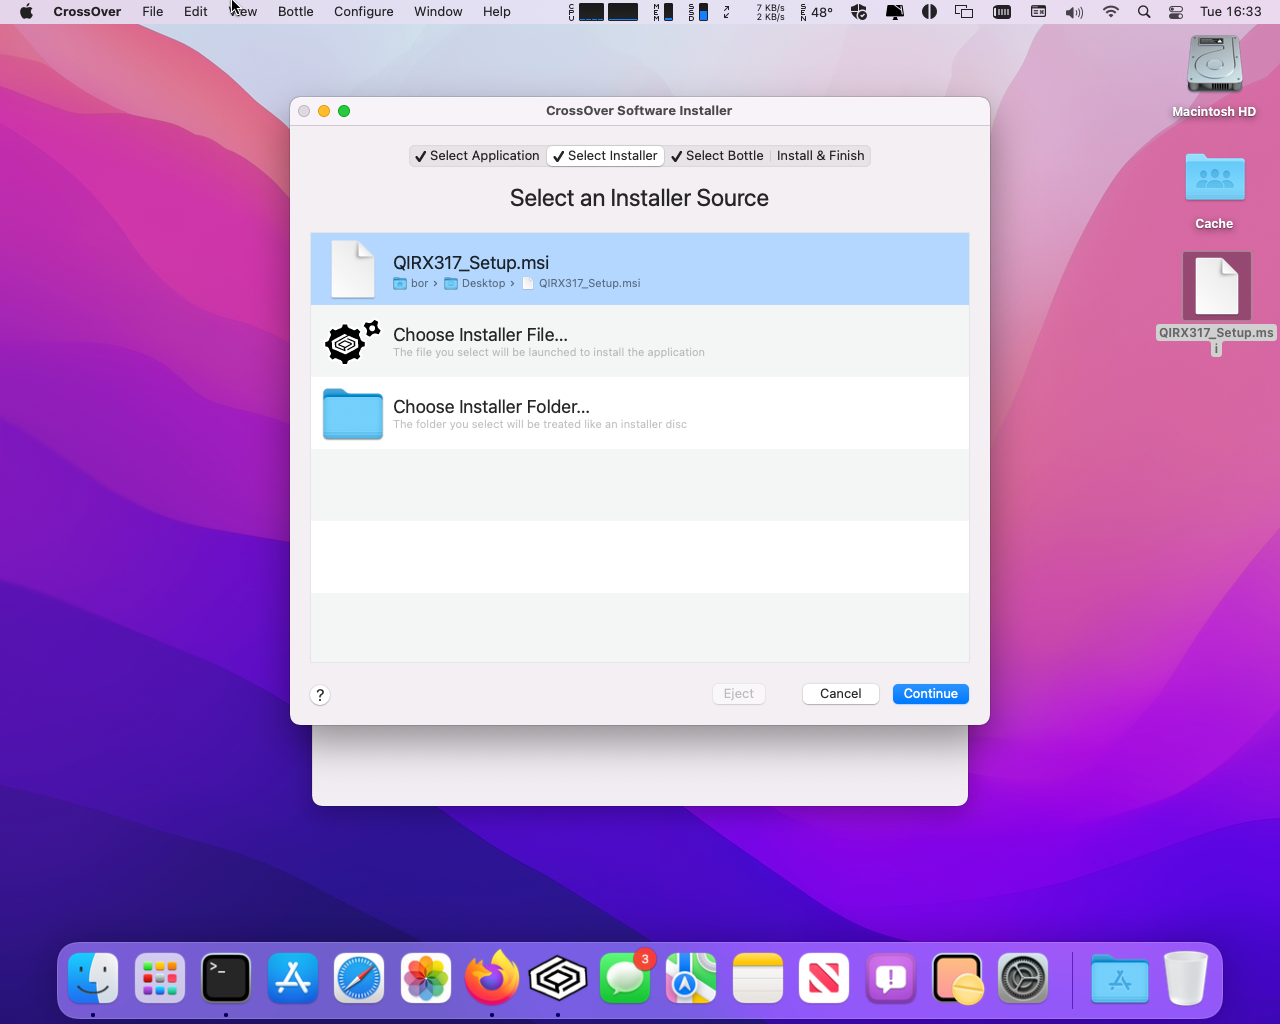The image size is (1280, 1024).
Task: Open Notes app in the Dock
Action: coord(758,977)
